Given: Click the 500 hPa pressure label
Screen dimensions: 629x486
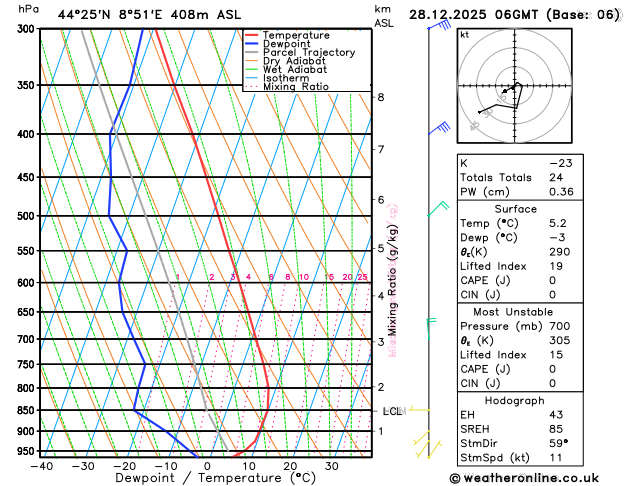Looking at the screenshot, I should [28, 216].
